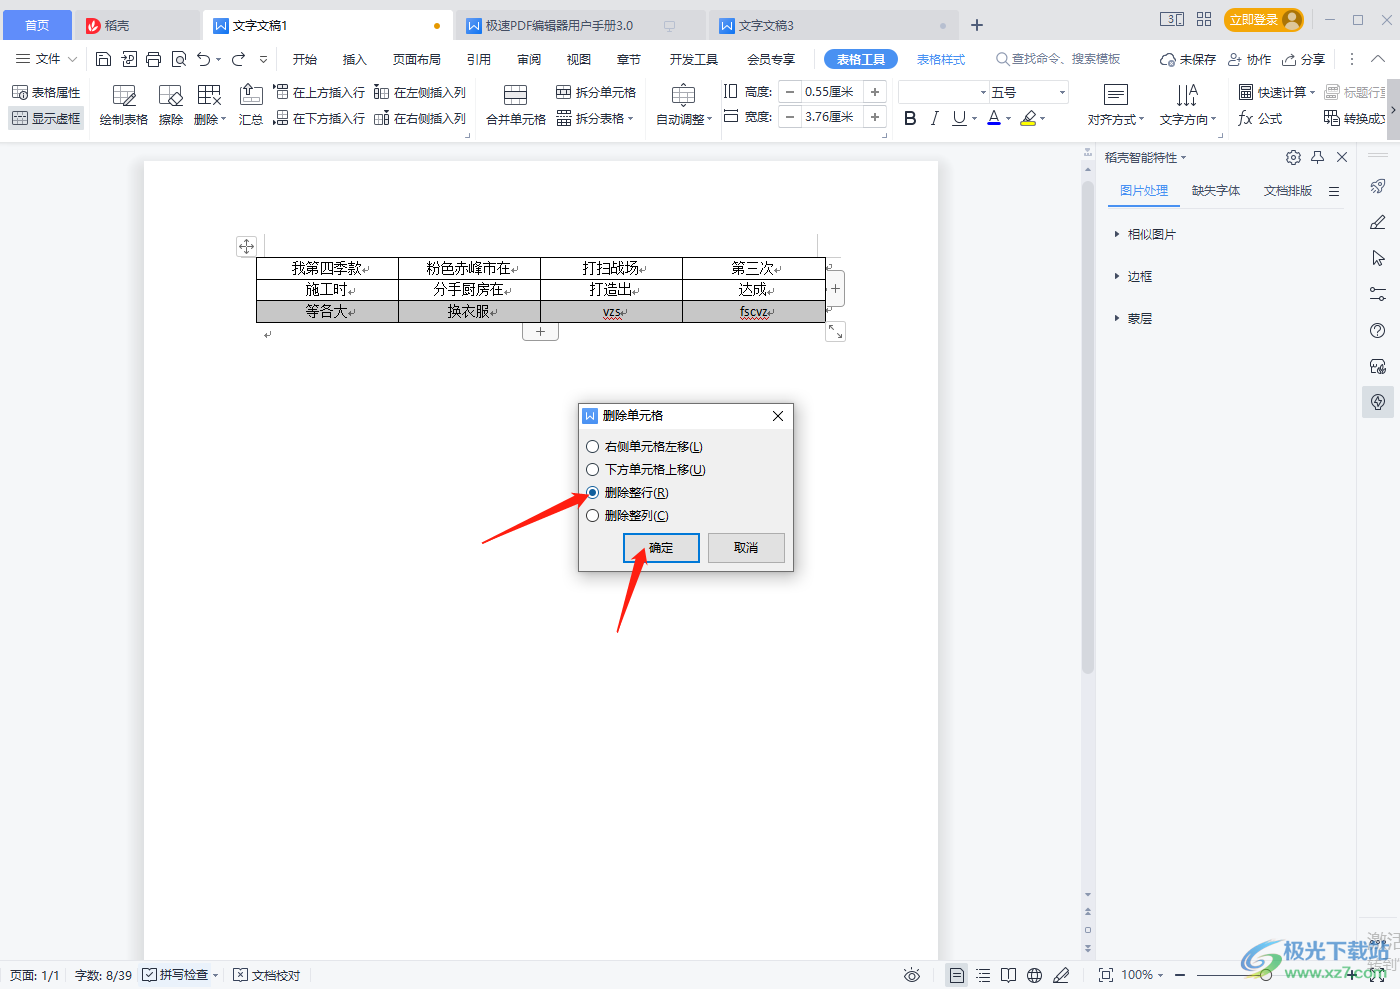1400x989 pixels.
Task: Undo the last action
Action: tap(204, 59)
